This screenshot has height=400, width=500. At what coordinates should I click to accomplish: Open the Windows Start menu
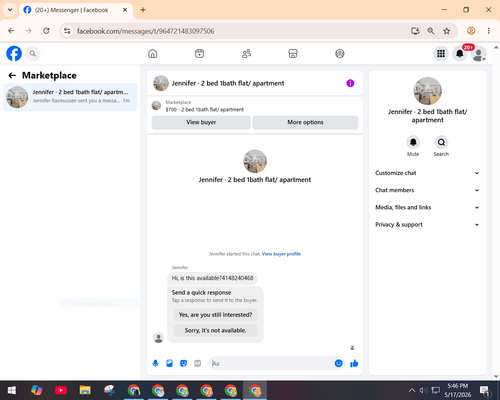[x=11, y=390]
